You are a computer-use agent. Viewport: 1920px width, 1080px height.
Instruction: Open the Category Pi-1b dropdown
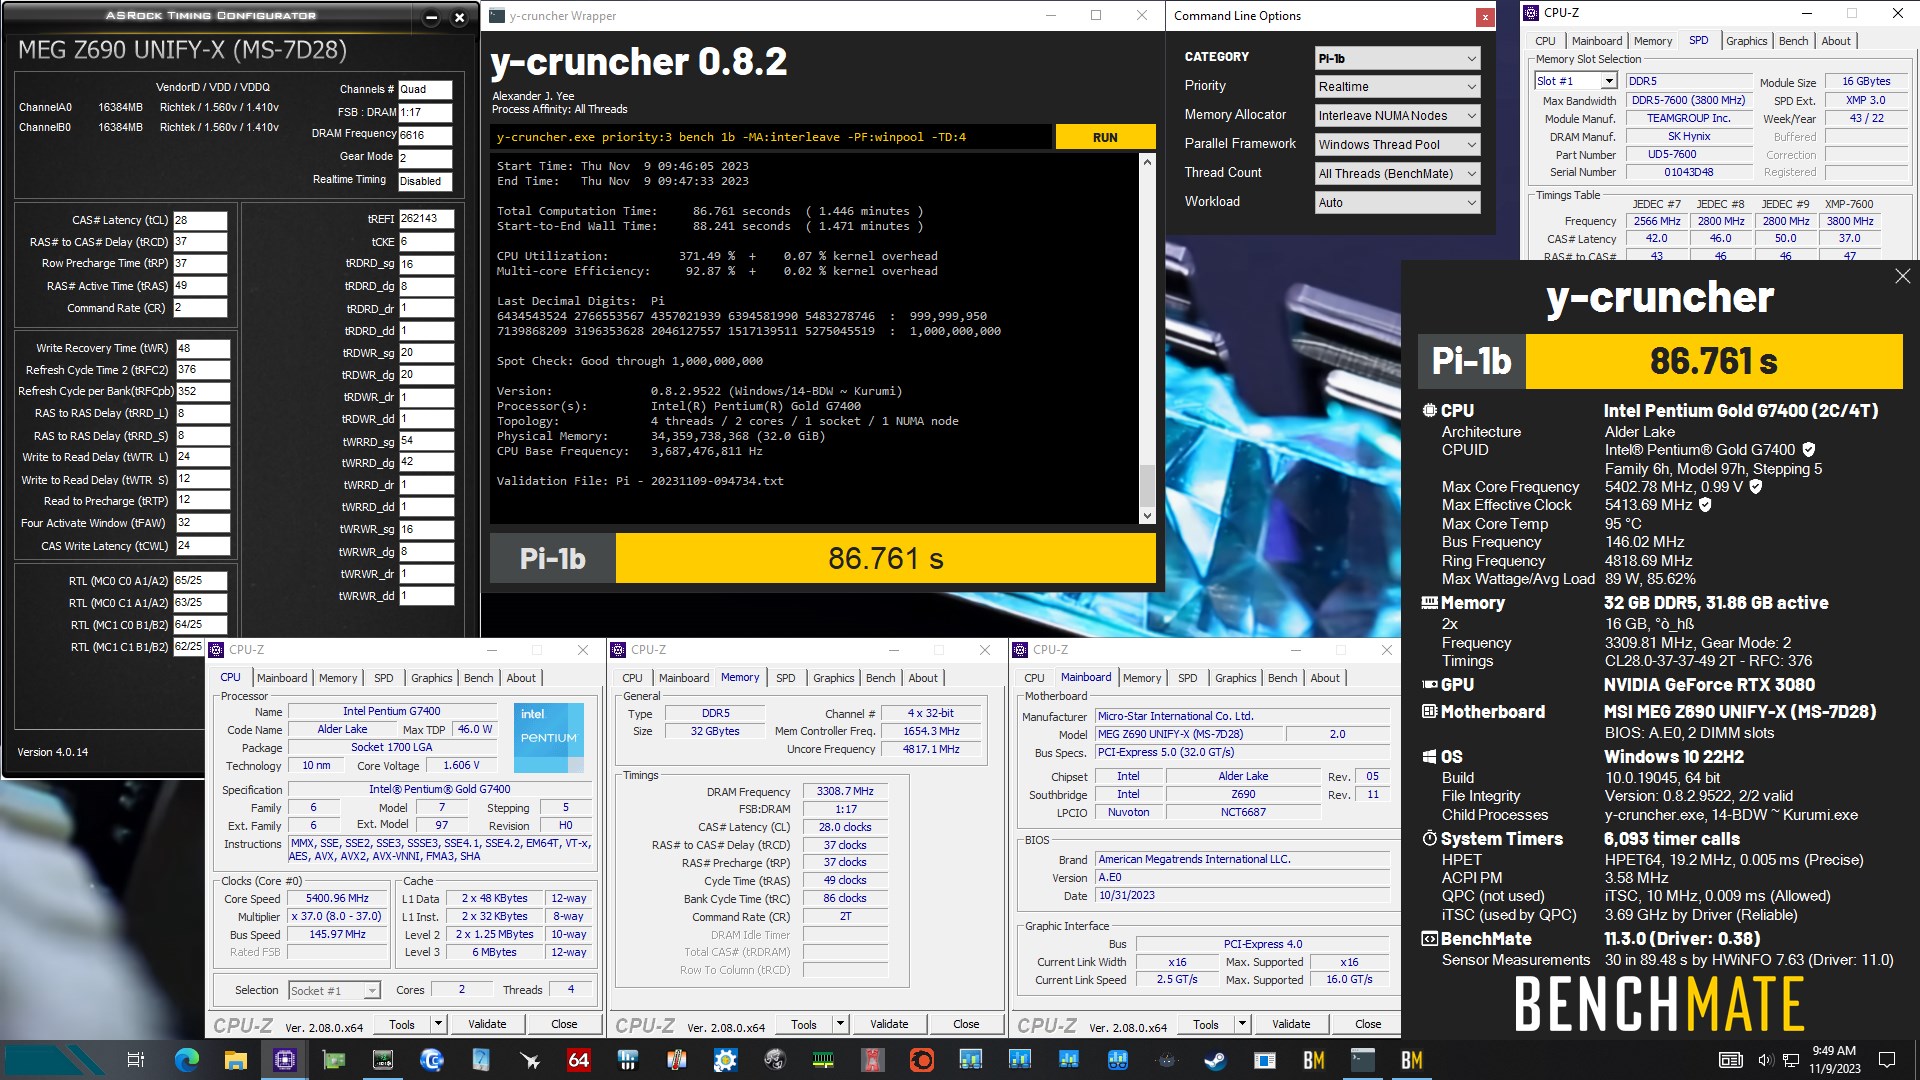pyautogui.click(x=1397, y=59)
